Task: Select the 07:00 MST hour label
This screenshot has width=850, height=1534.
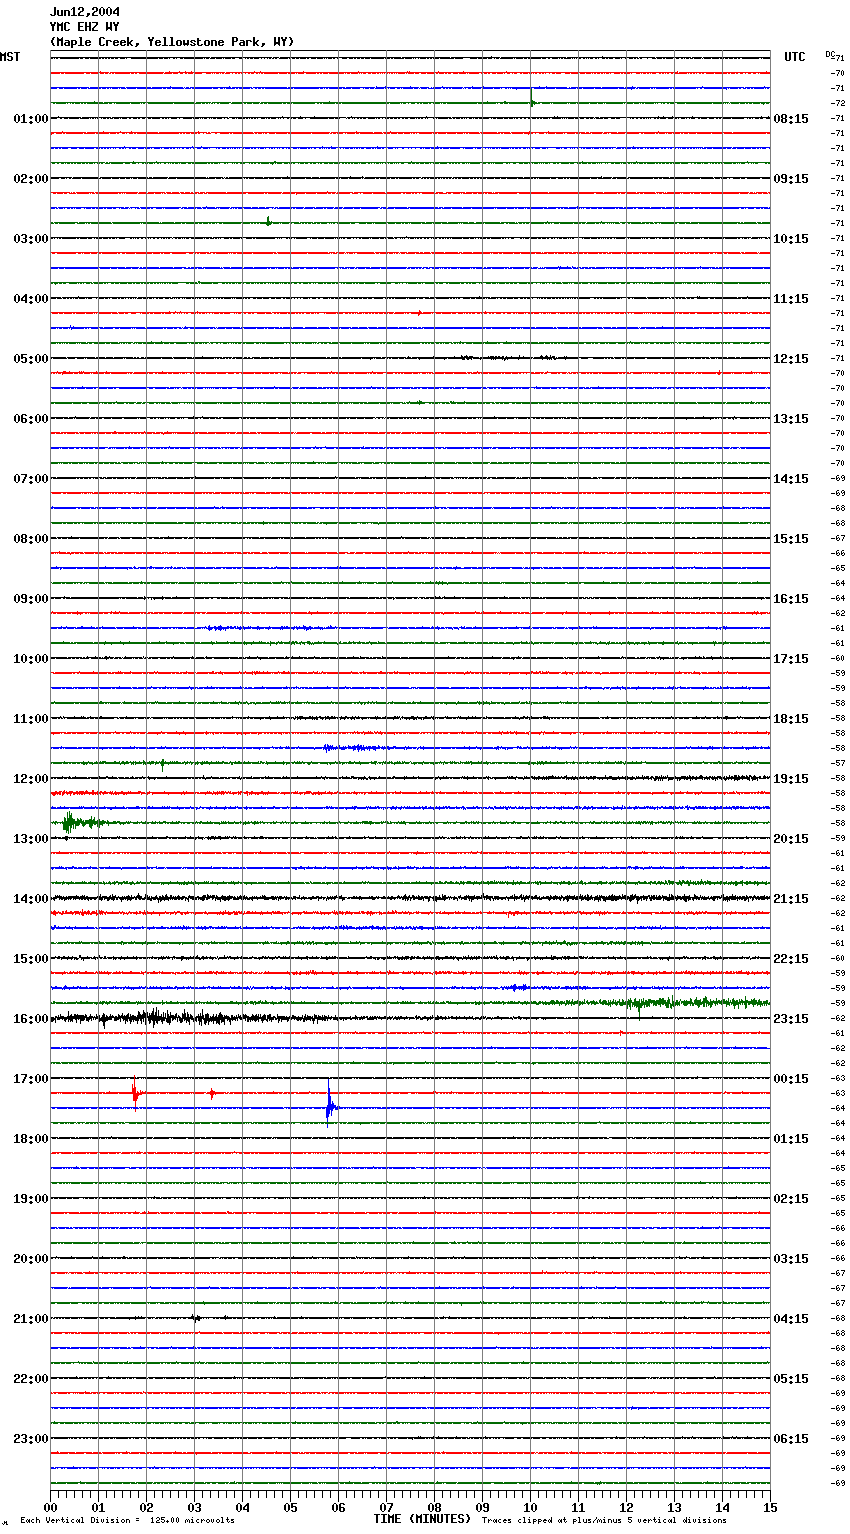Action: [x=30, y=479]
